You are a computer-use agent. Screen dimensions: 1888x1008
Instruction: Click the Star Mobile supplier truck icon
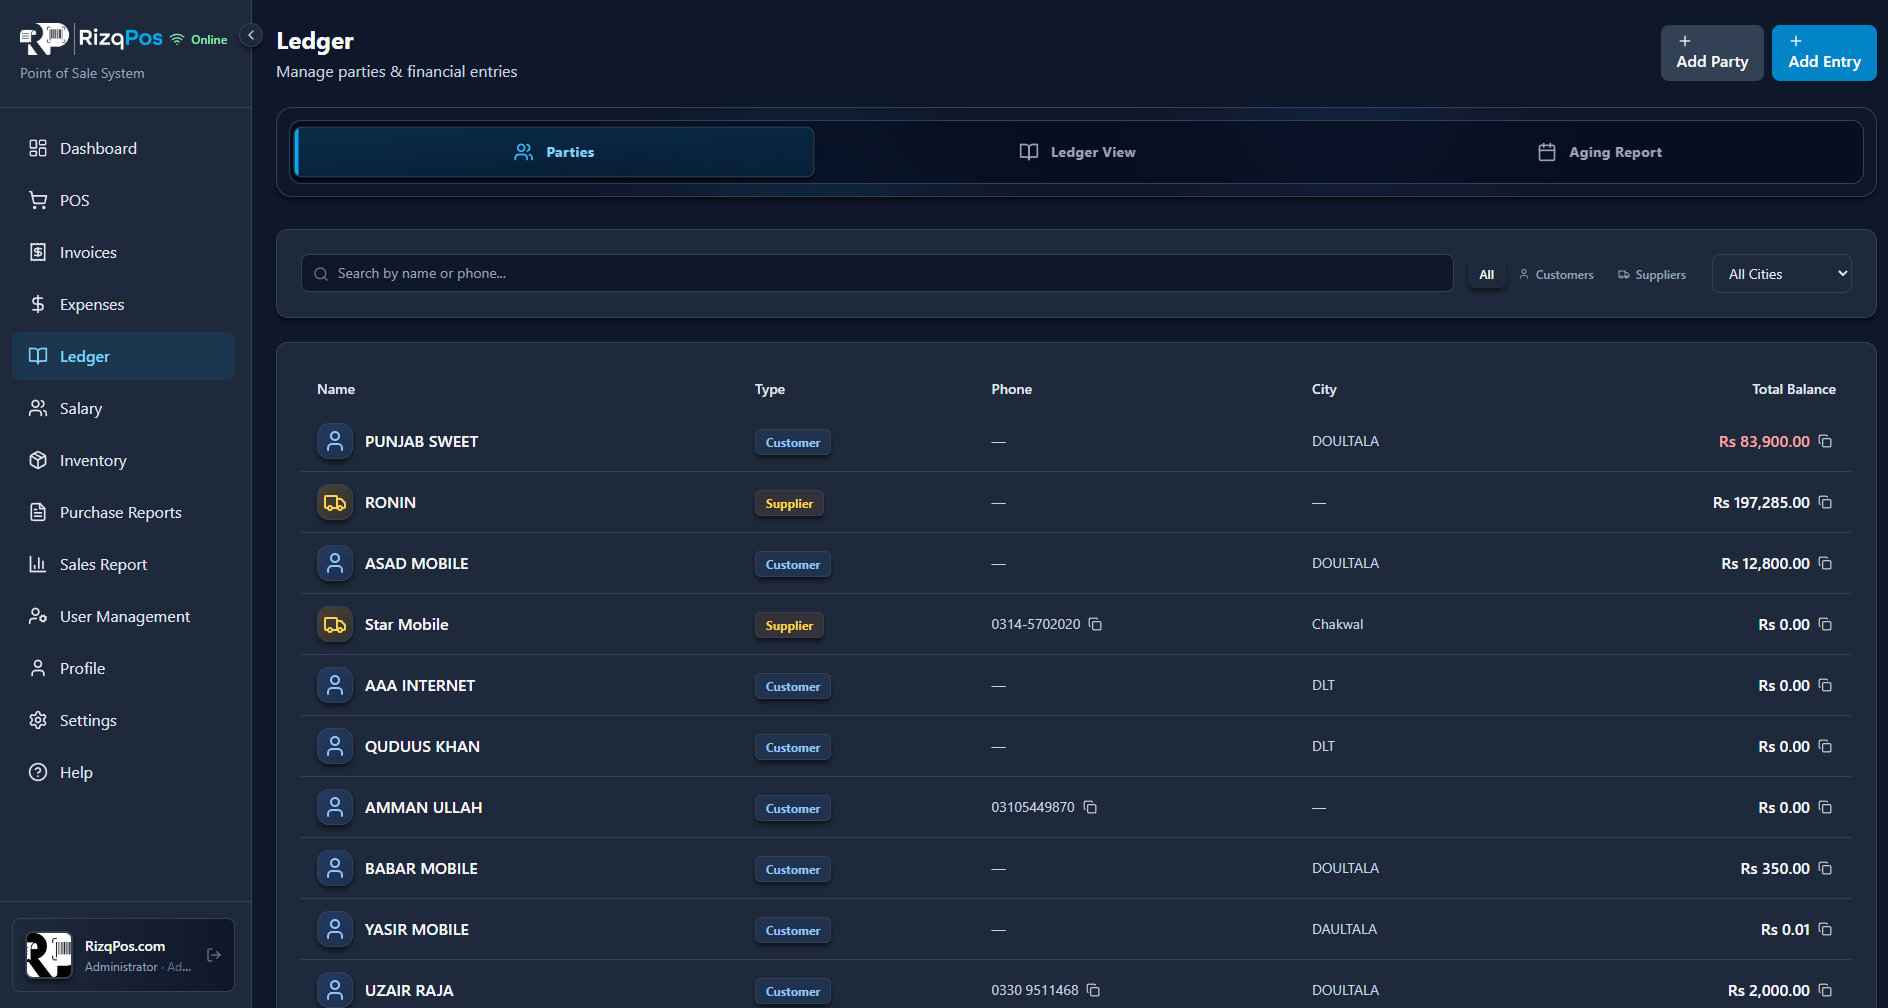[335, 624]
